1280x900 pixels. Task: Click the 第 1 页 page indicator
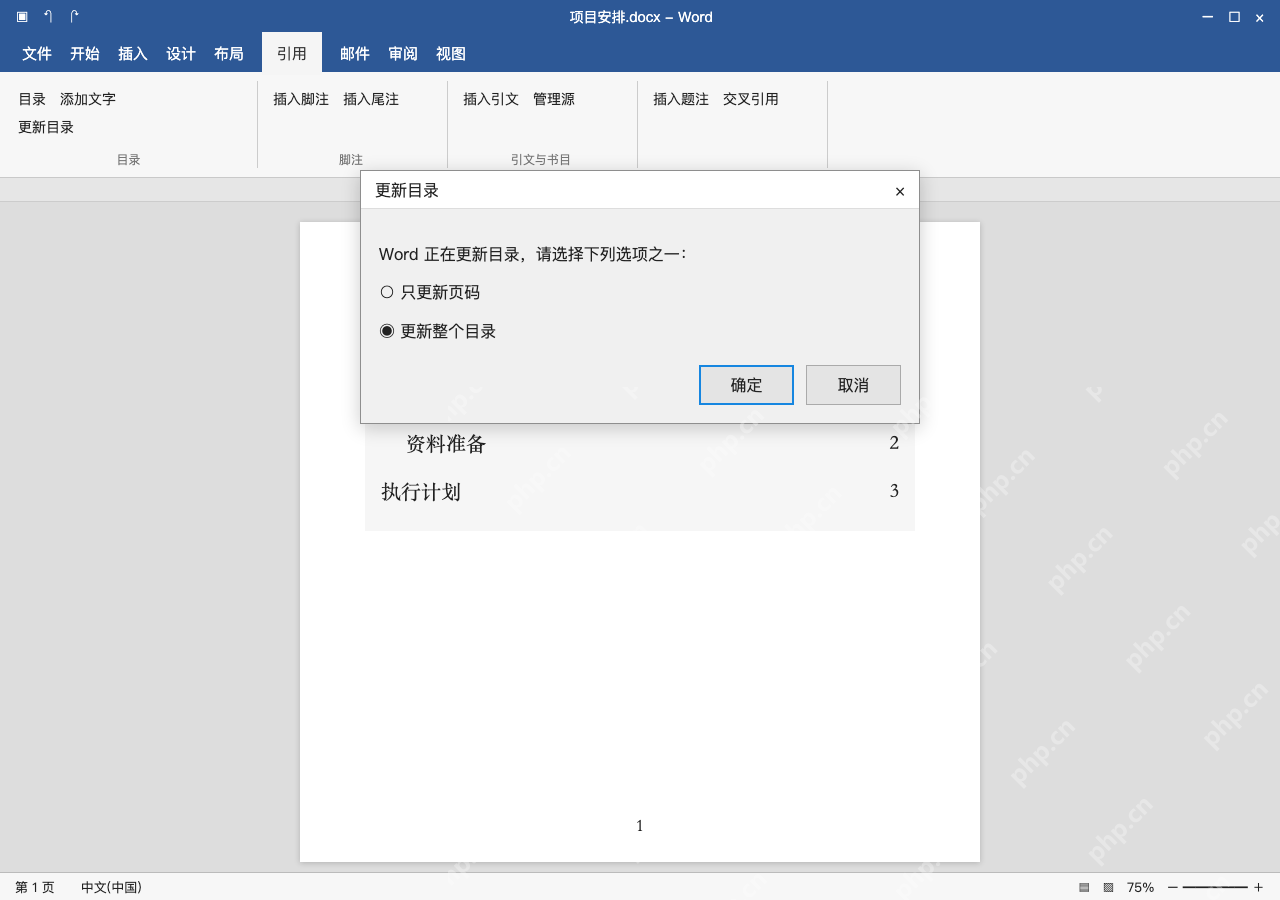(x=35, y=887)
